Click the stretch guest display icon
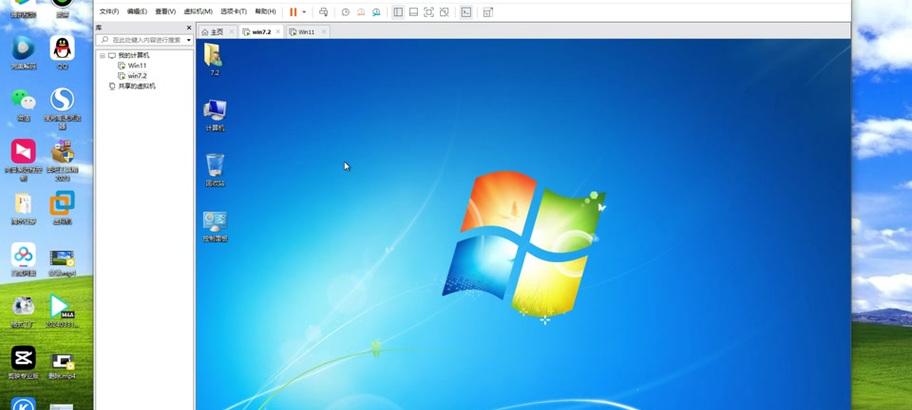 [488, 12]
